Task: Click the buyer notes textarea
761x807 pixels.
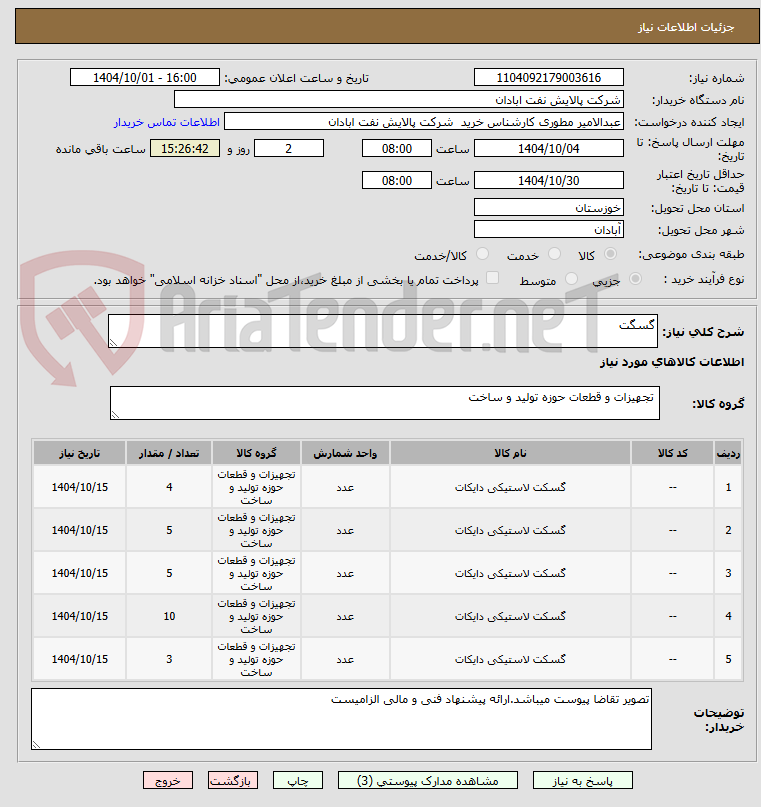Action: 341,718
